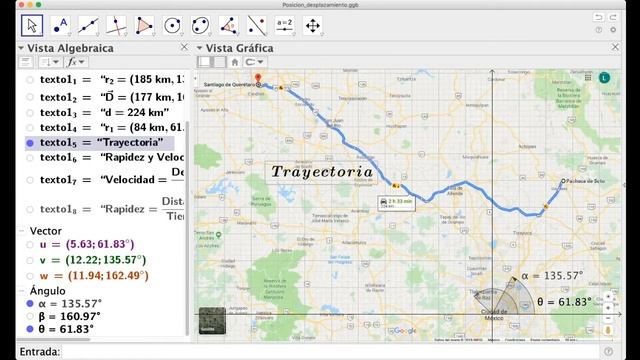Select the Angle tool
Screen dimensions: 640x360
click(228, 26)
